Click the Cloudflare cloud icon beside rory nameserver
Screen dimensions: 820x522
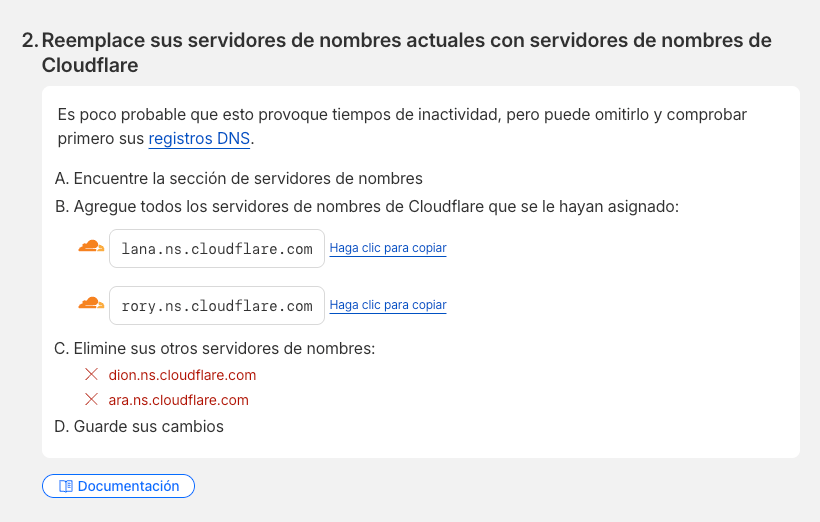point(91,304)
